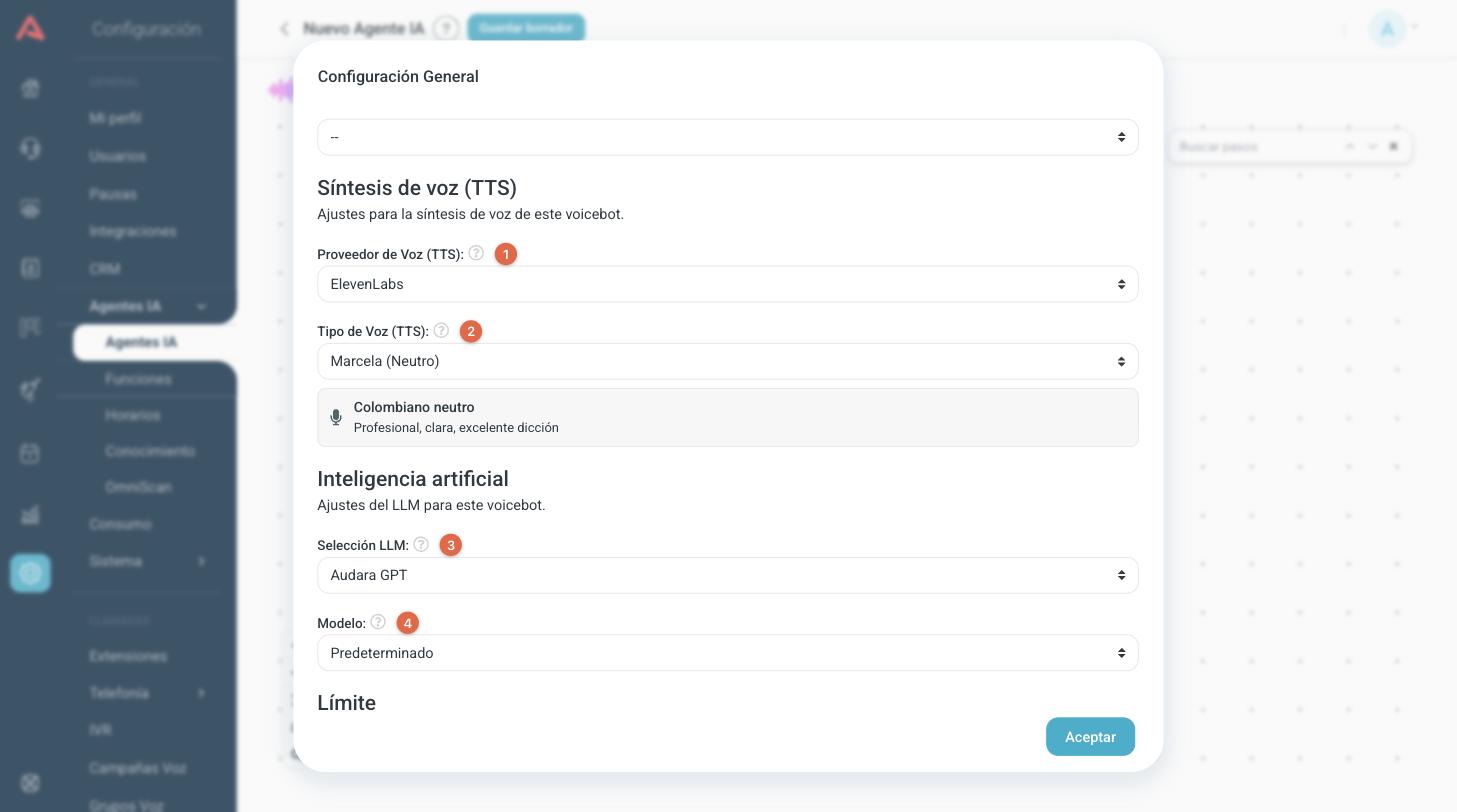The width and height of the screenshot is (1457, 812).
Task: Open Funciones under Agentes IA
Action: pos(138,379)
